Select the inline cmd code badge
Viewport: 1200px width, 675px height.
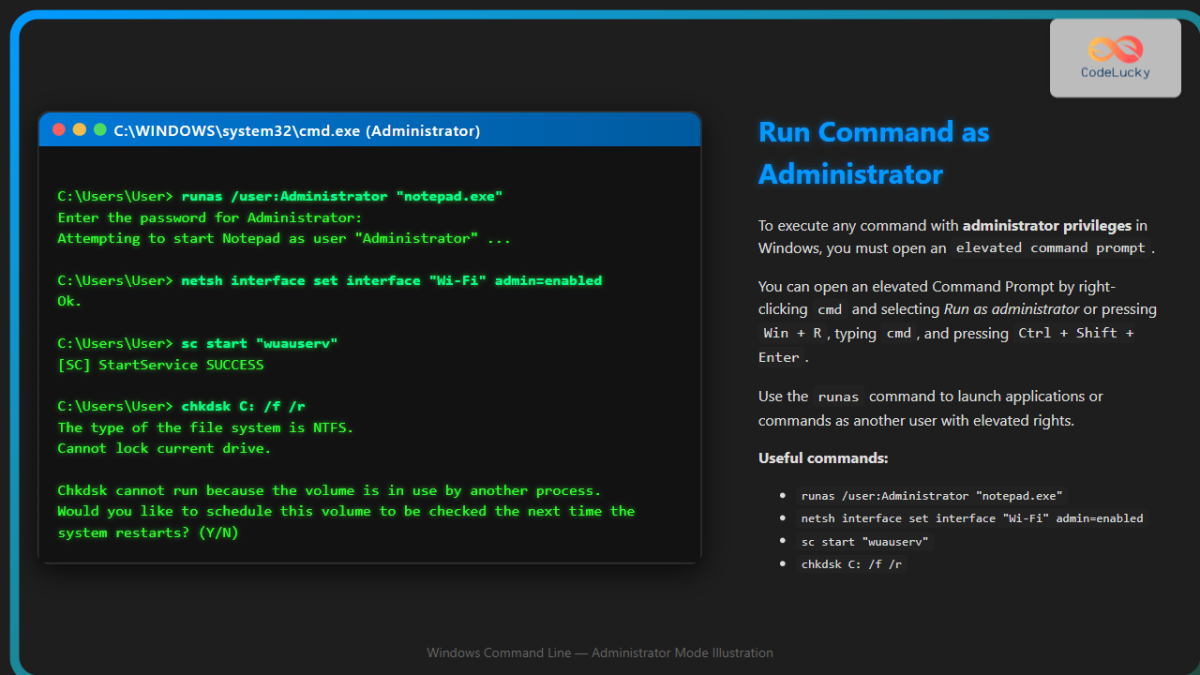(830, 309)
